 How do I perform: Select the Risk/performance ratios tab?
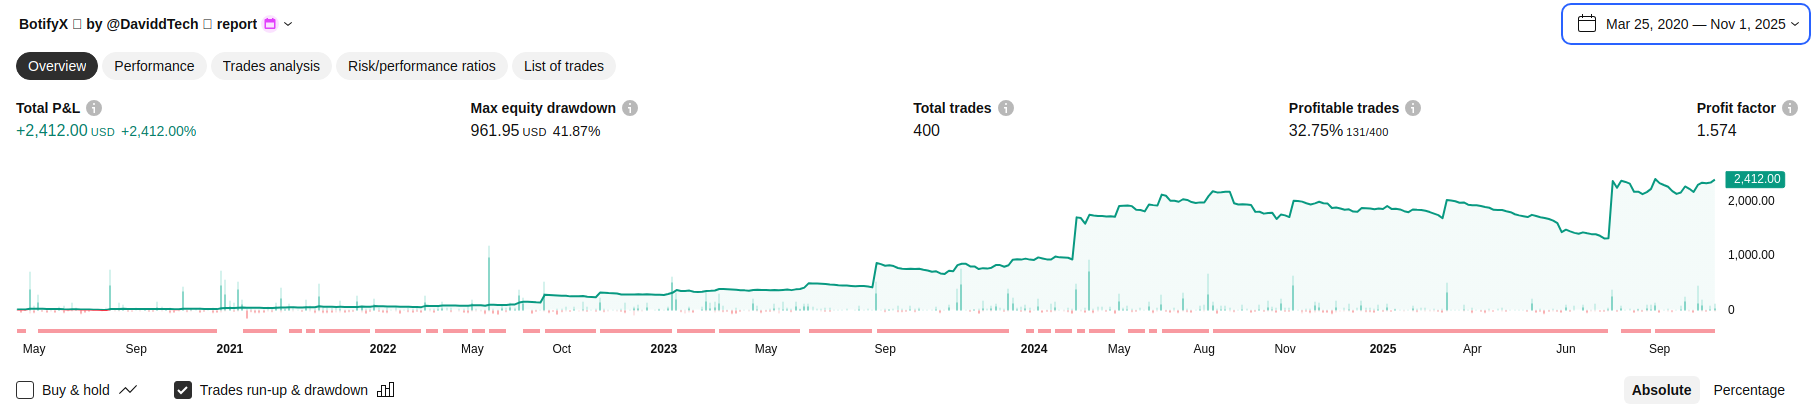coord(421,66)
